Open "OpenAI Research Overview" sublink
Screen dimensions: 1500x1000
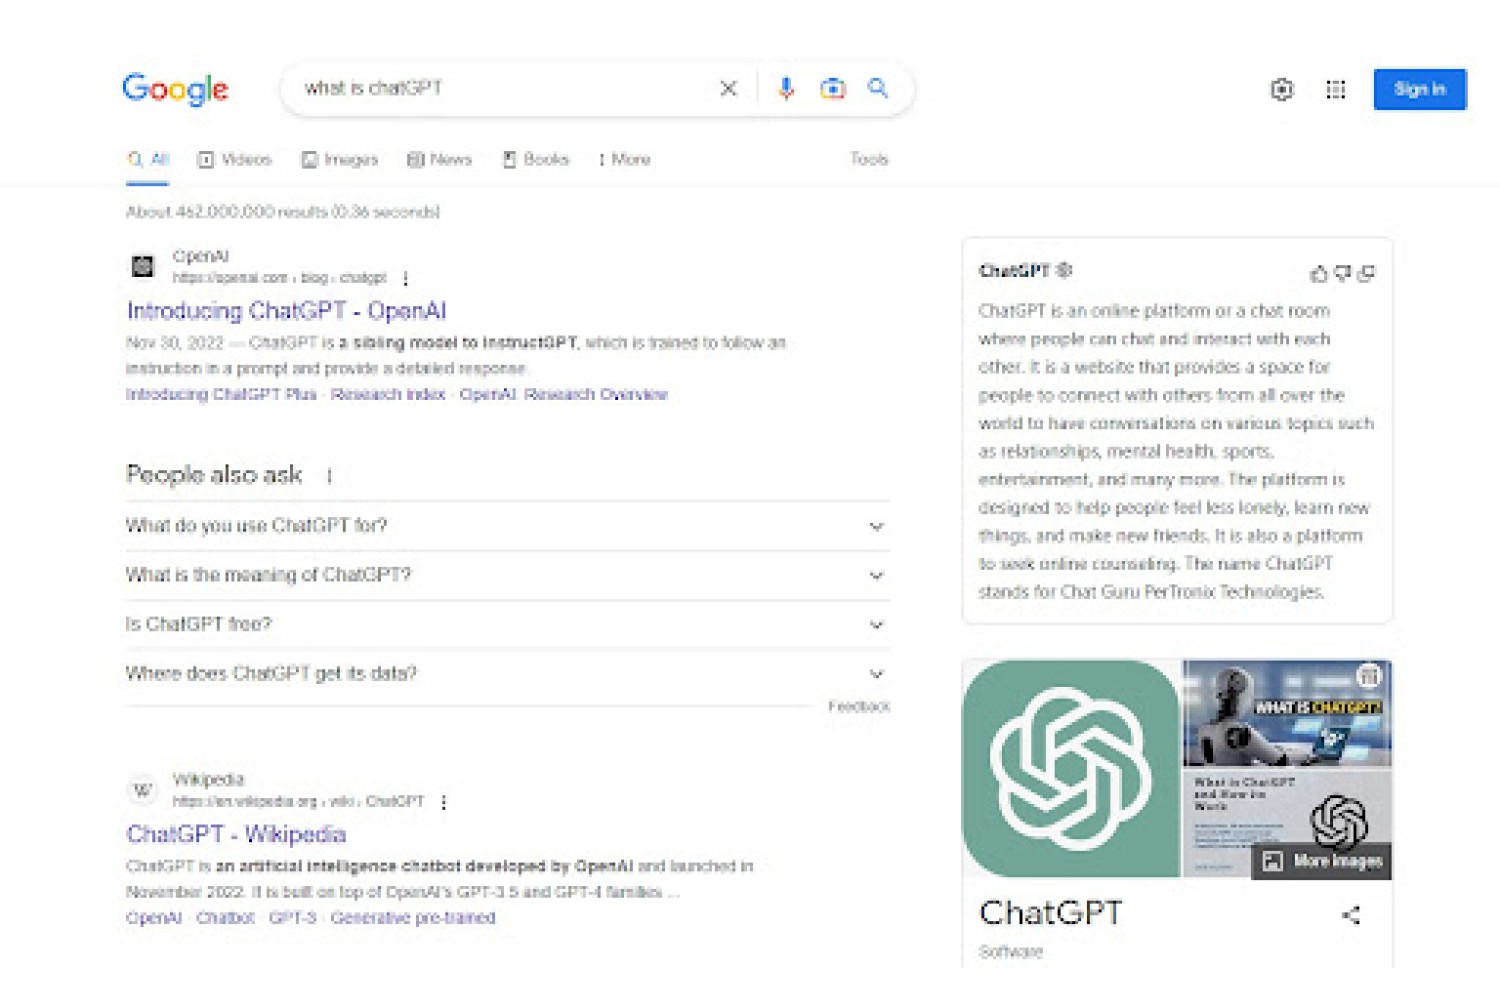563,394
